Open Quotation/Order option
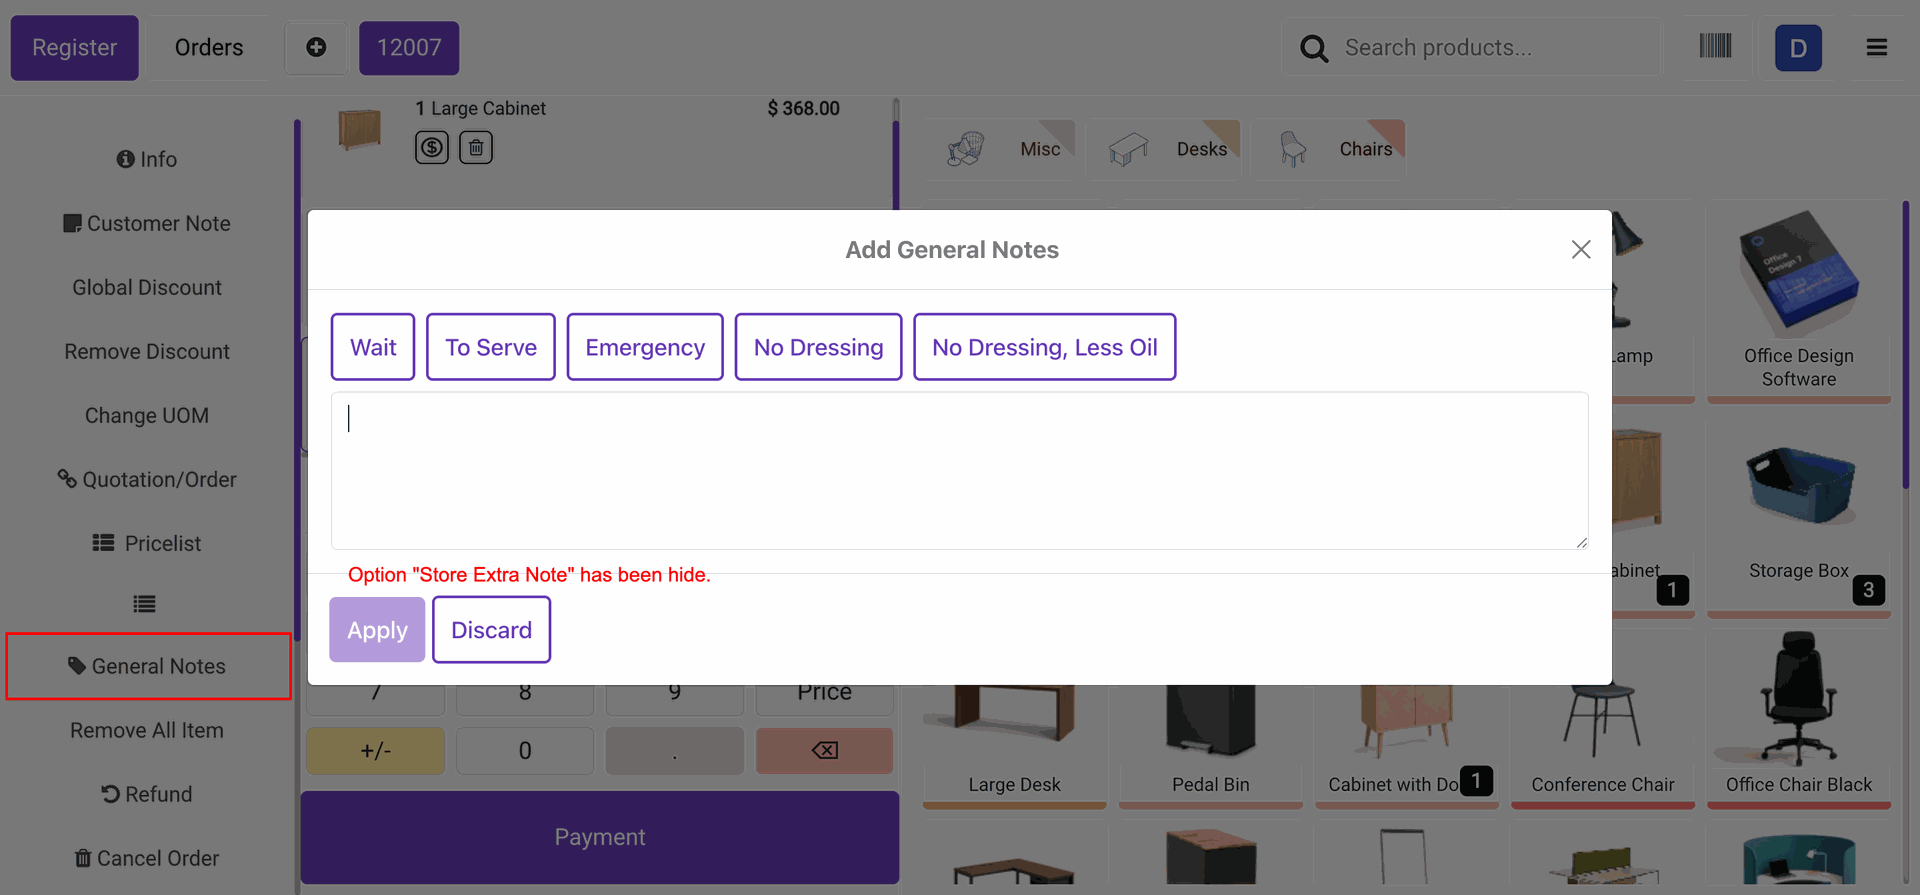1920x895 pixels. [147, 479]
